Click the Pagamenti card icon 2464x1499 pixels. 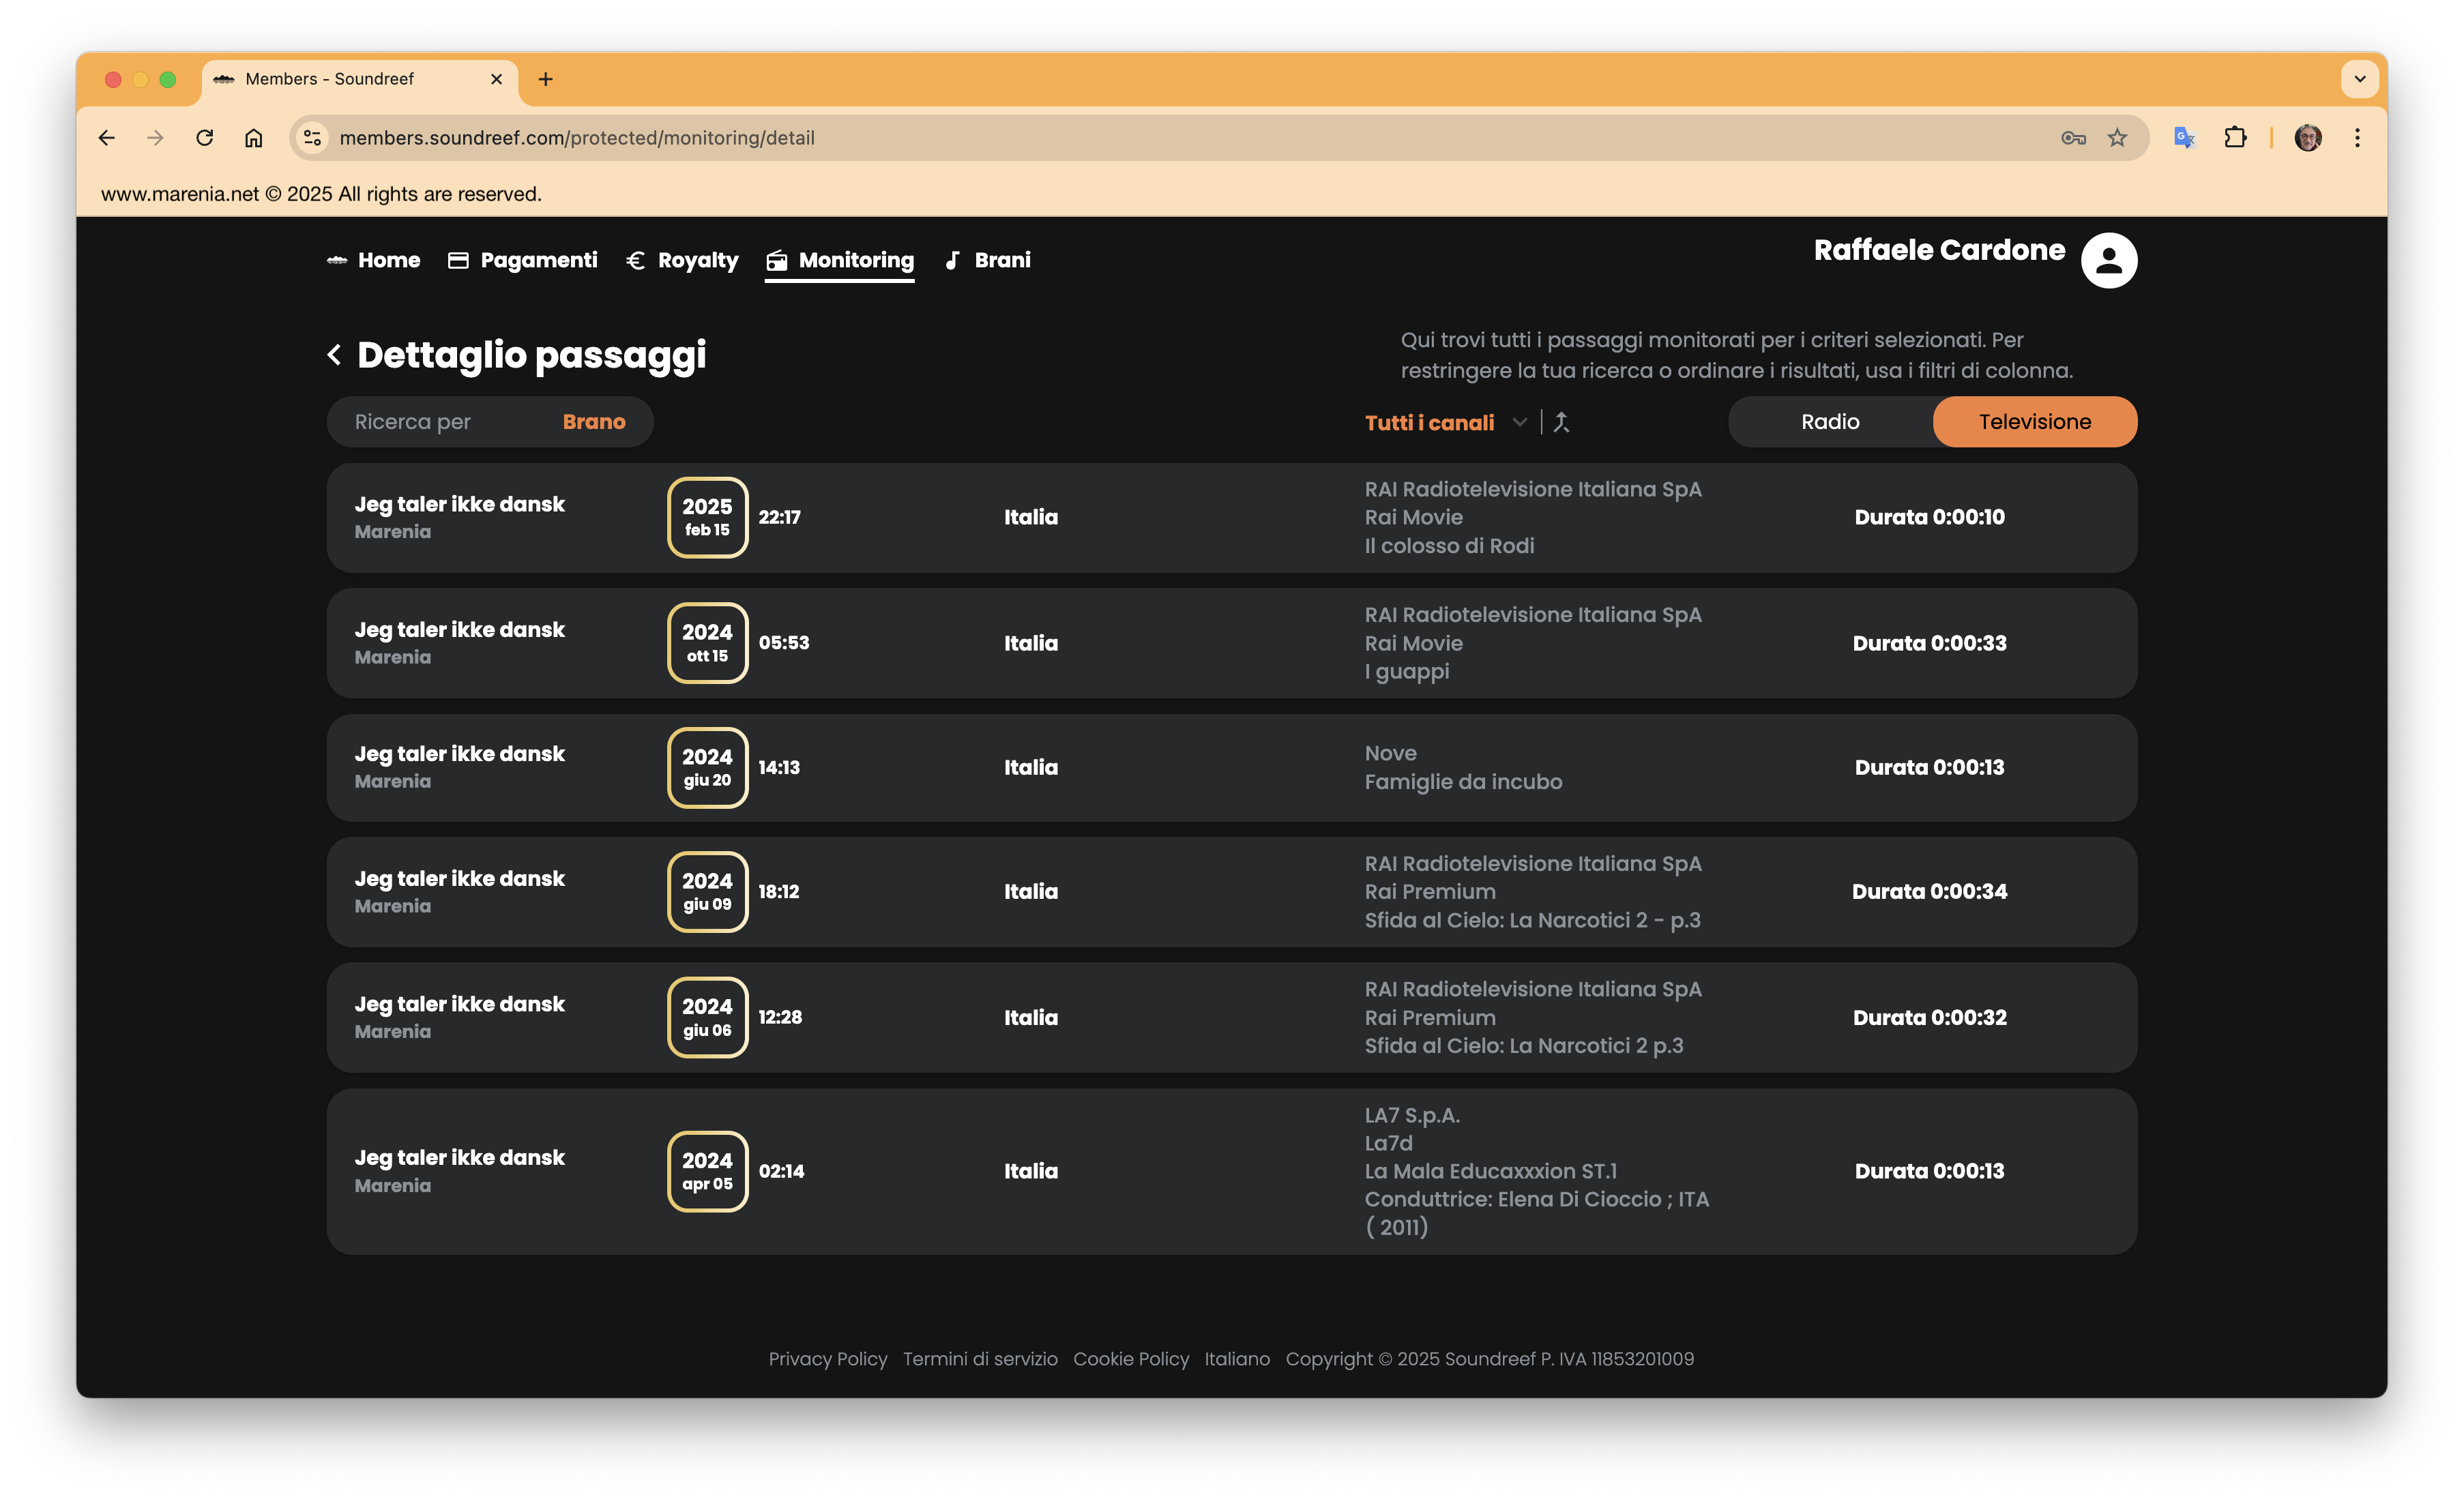tap(458, 260)
